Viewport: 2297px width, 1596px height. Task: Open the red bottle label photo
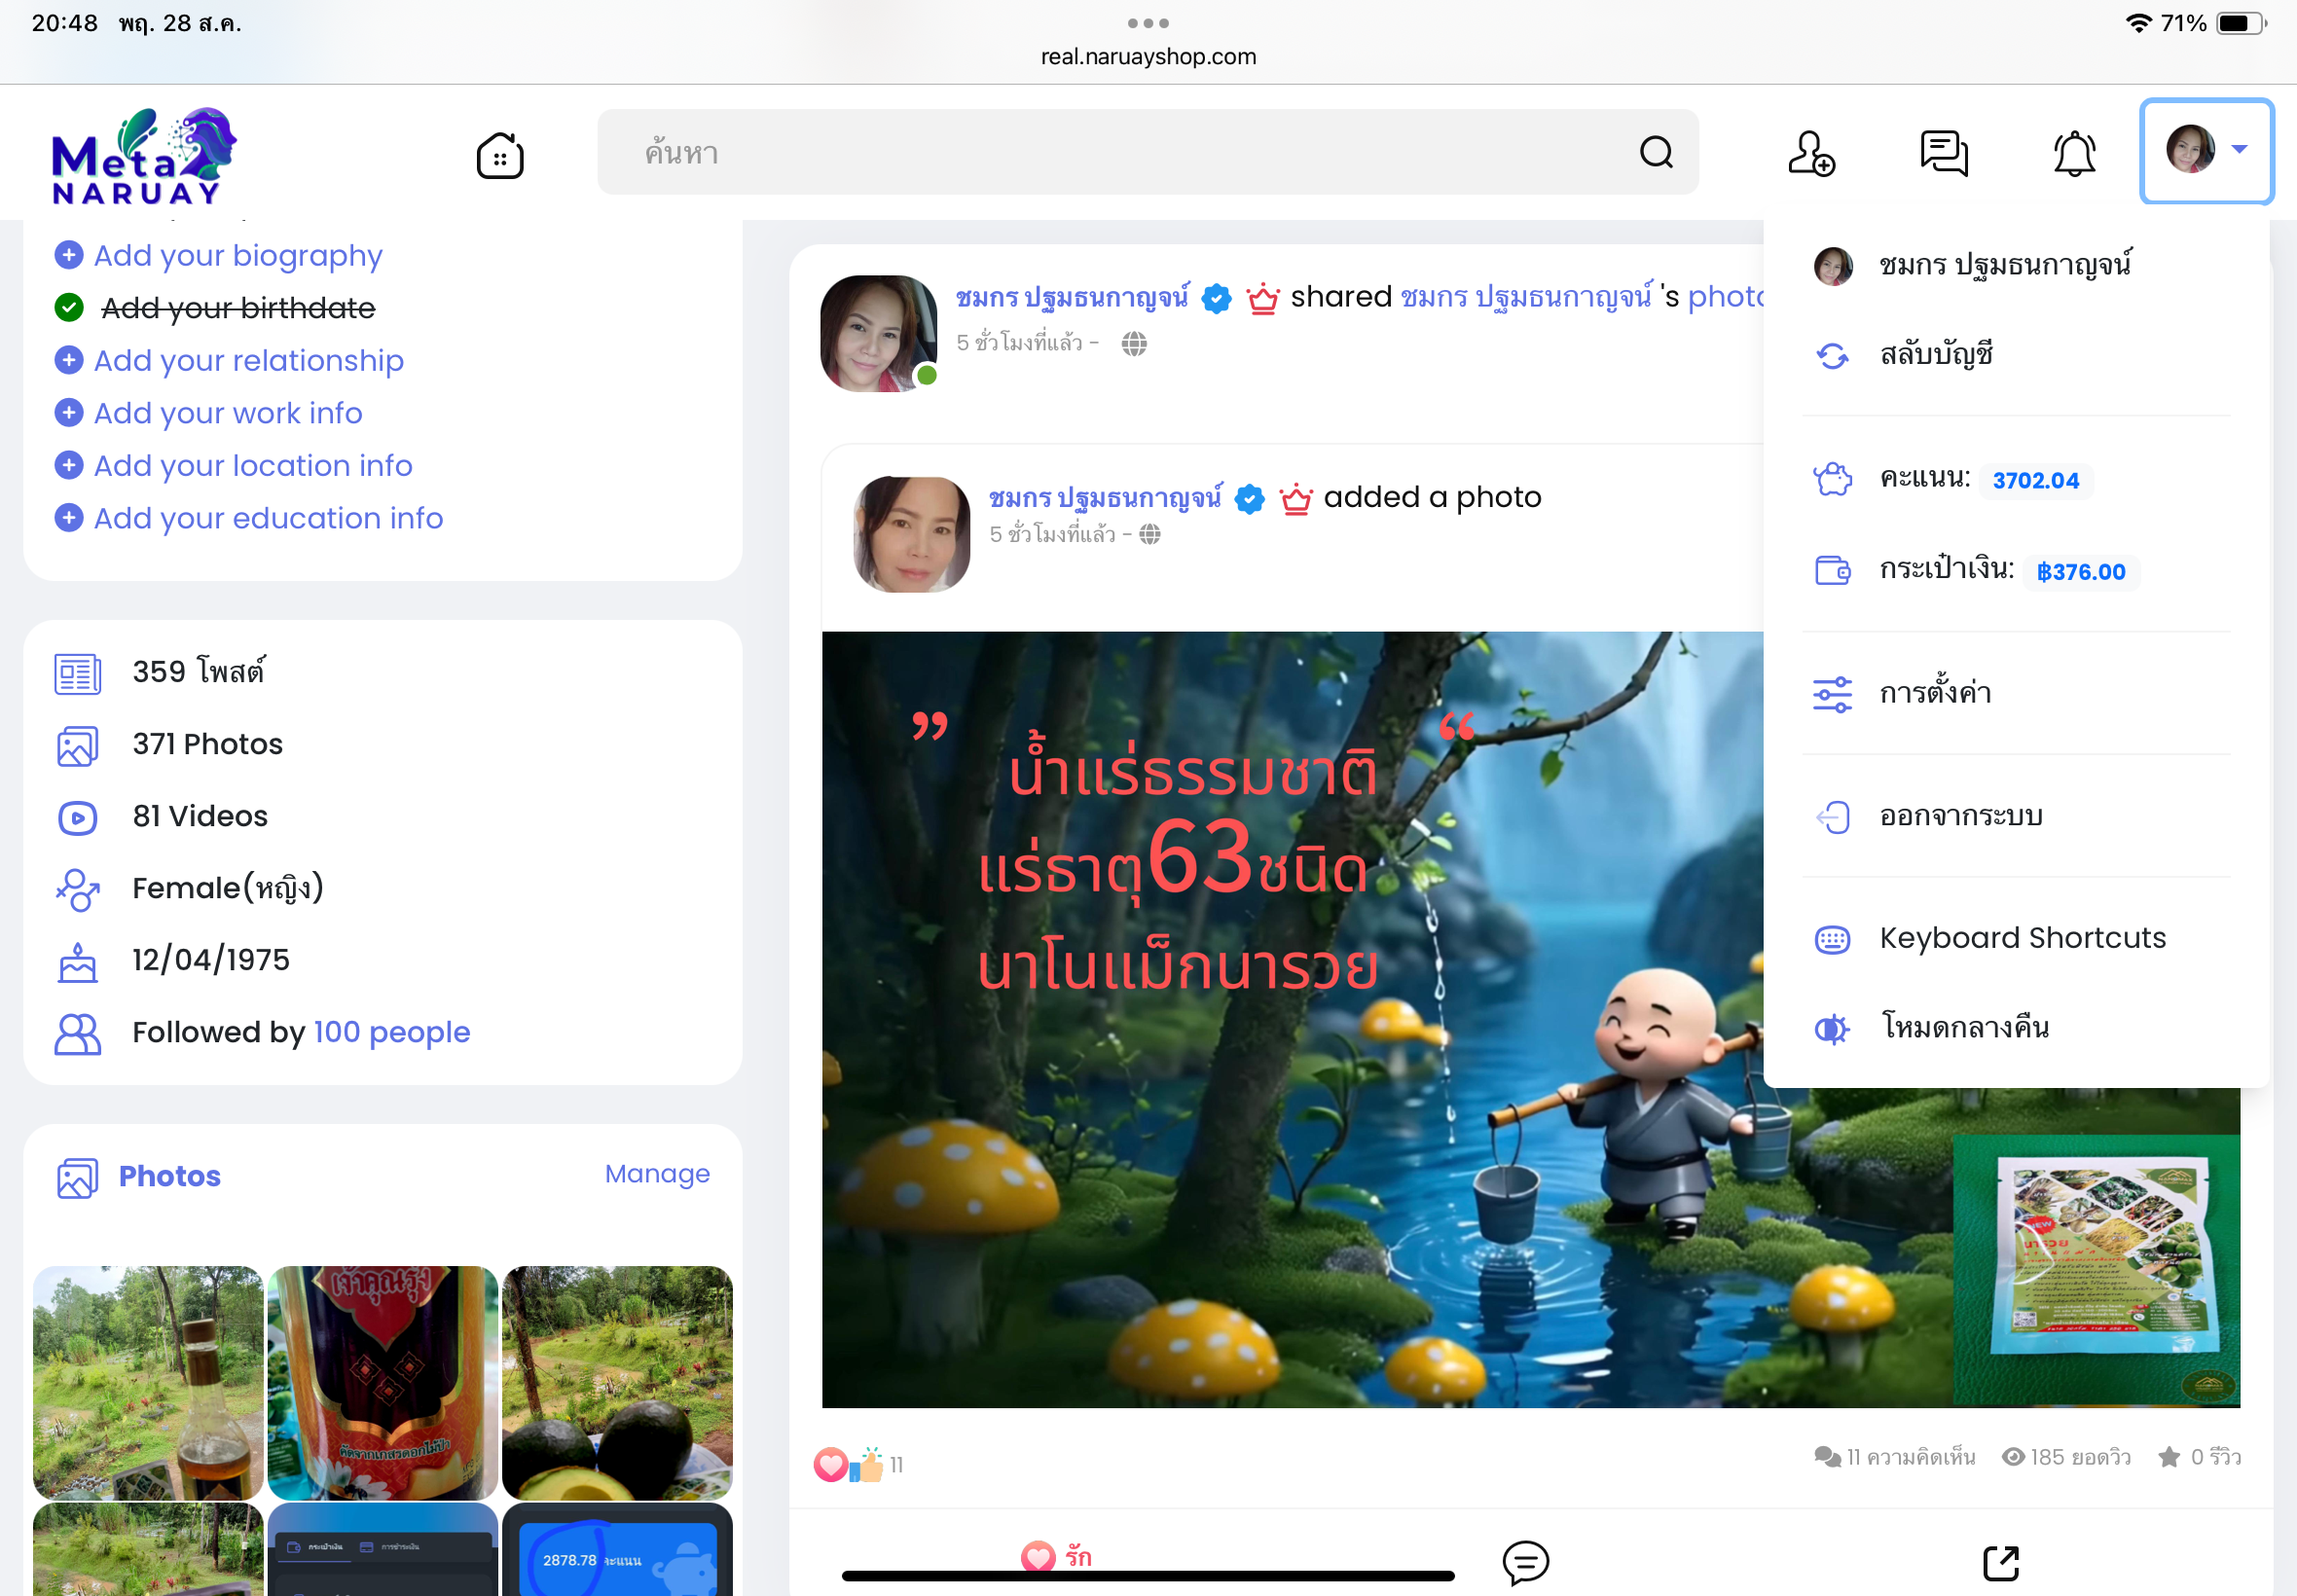(383, 1383)
